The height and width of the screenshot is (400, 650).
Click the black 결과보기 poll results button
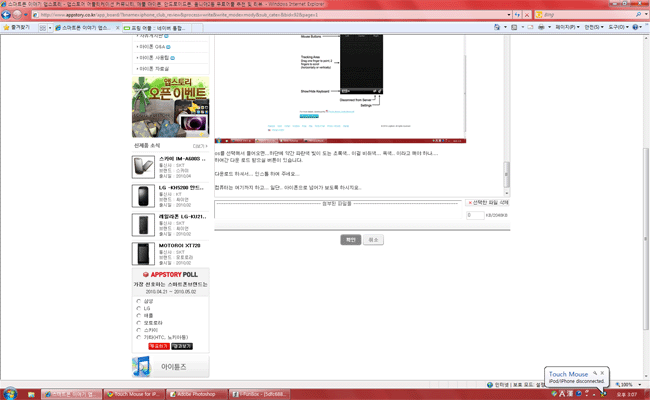pyautogui.click(x=182, y=346)
